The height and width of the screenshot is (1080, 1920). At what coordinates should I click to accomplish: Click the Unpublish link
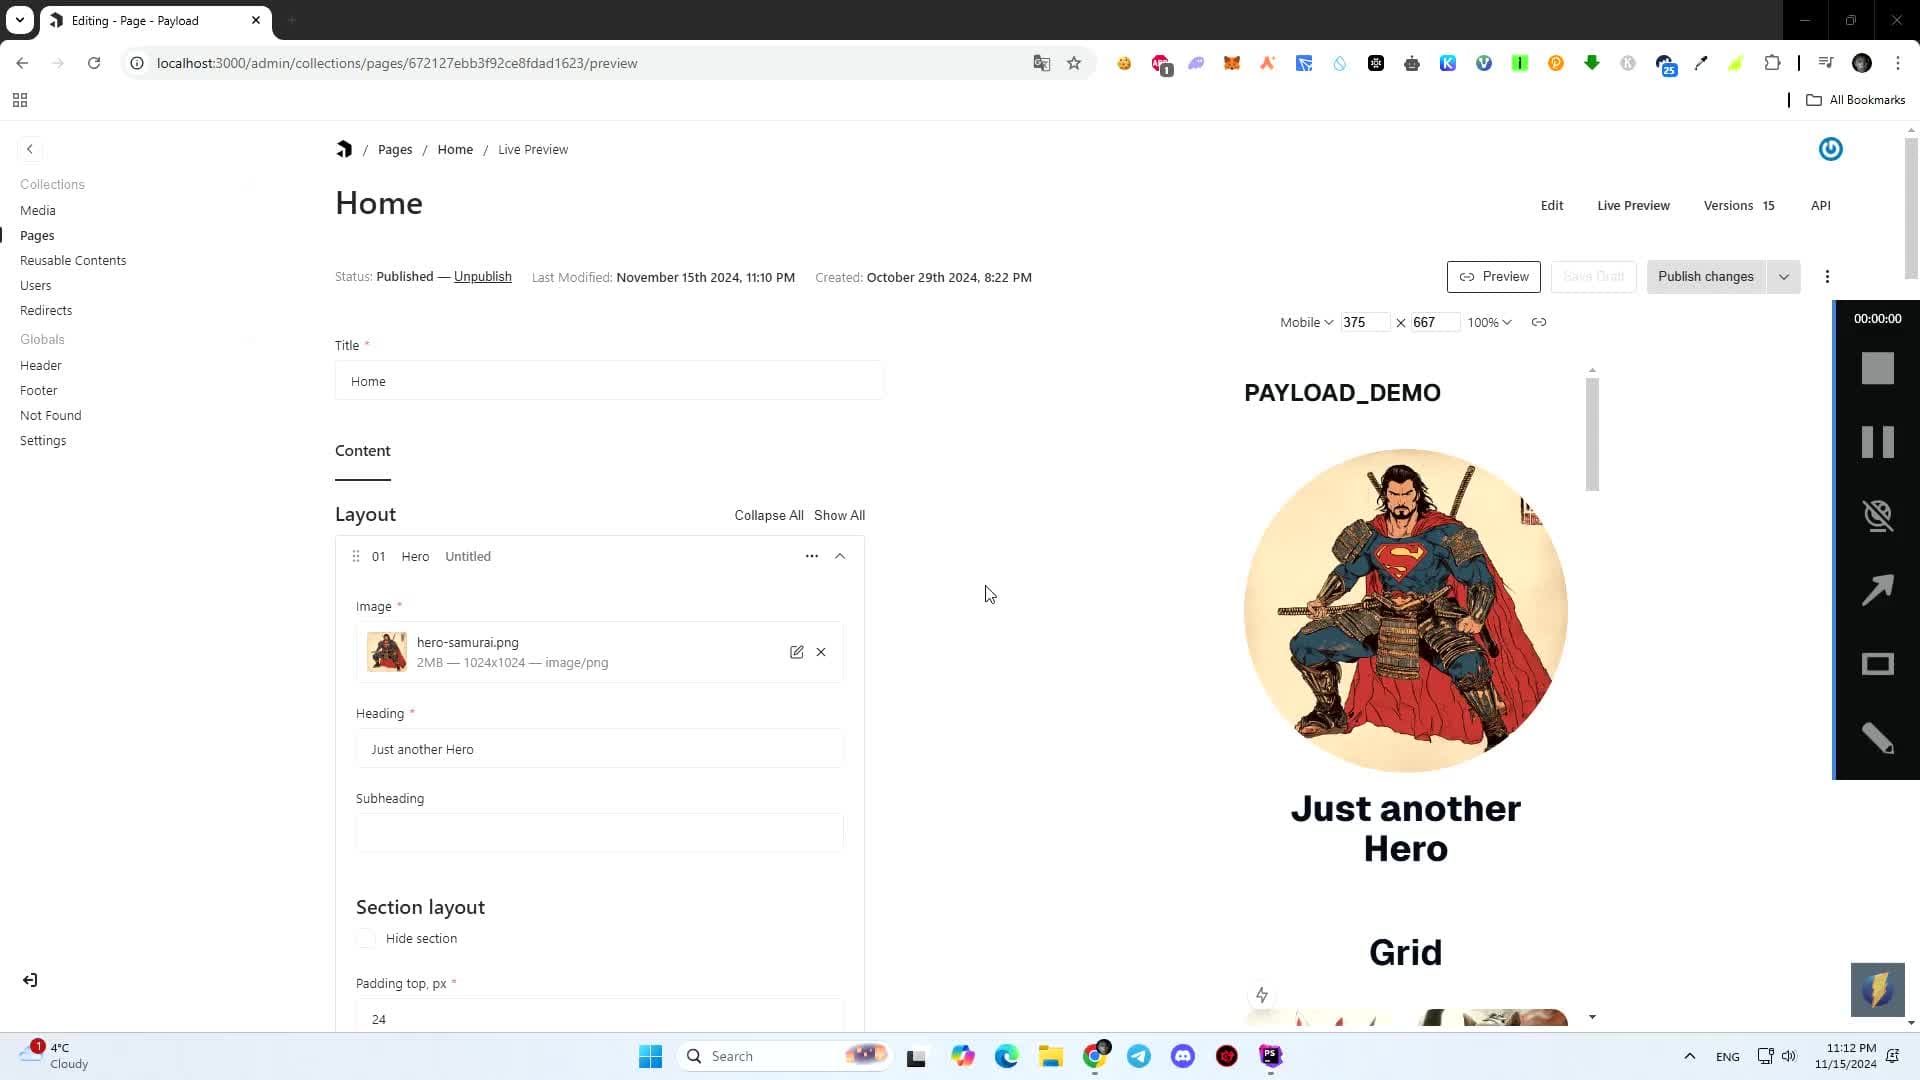(x=483, y=277)
